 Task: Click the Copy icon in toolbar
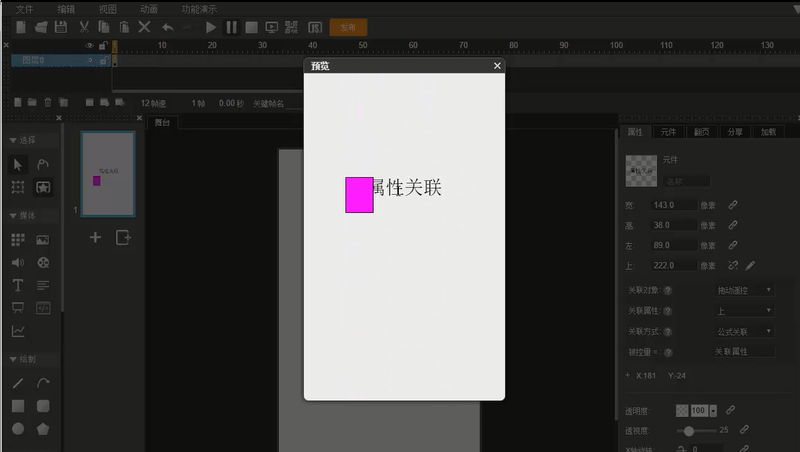(x=104, y=27)
